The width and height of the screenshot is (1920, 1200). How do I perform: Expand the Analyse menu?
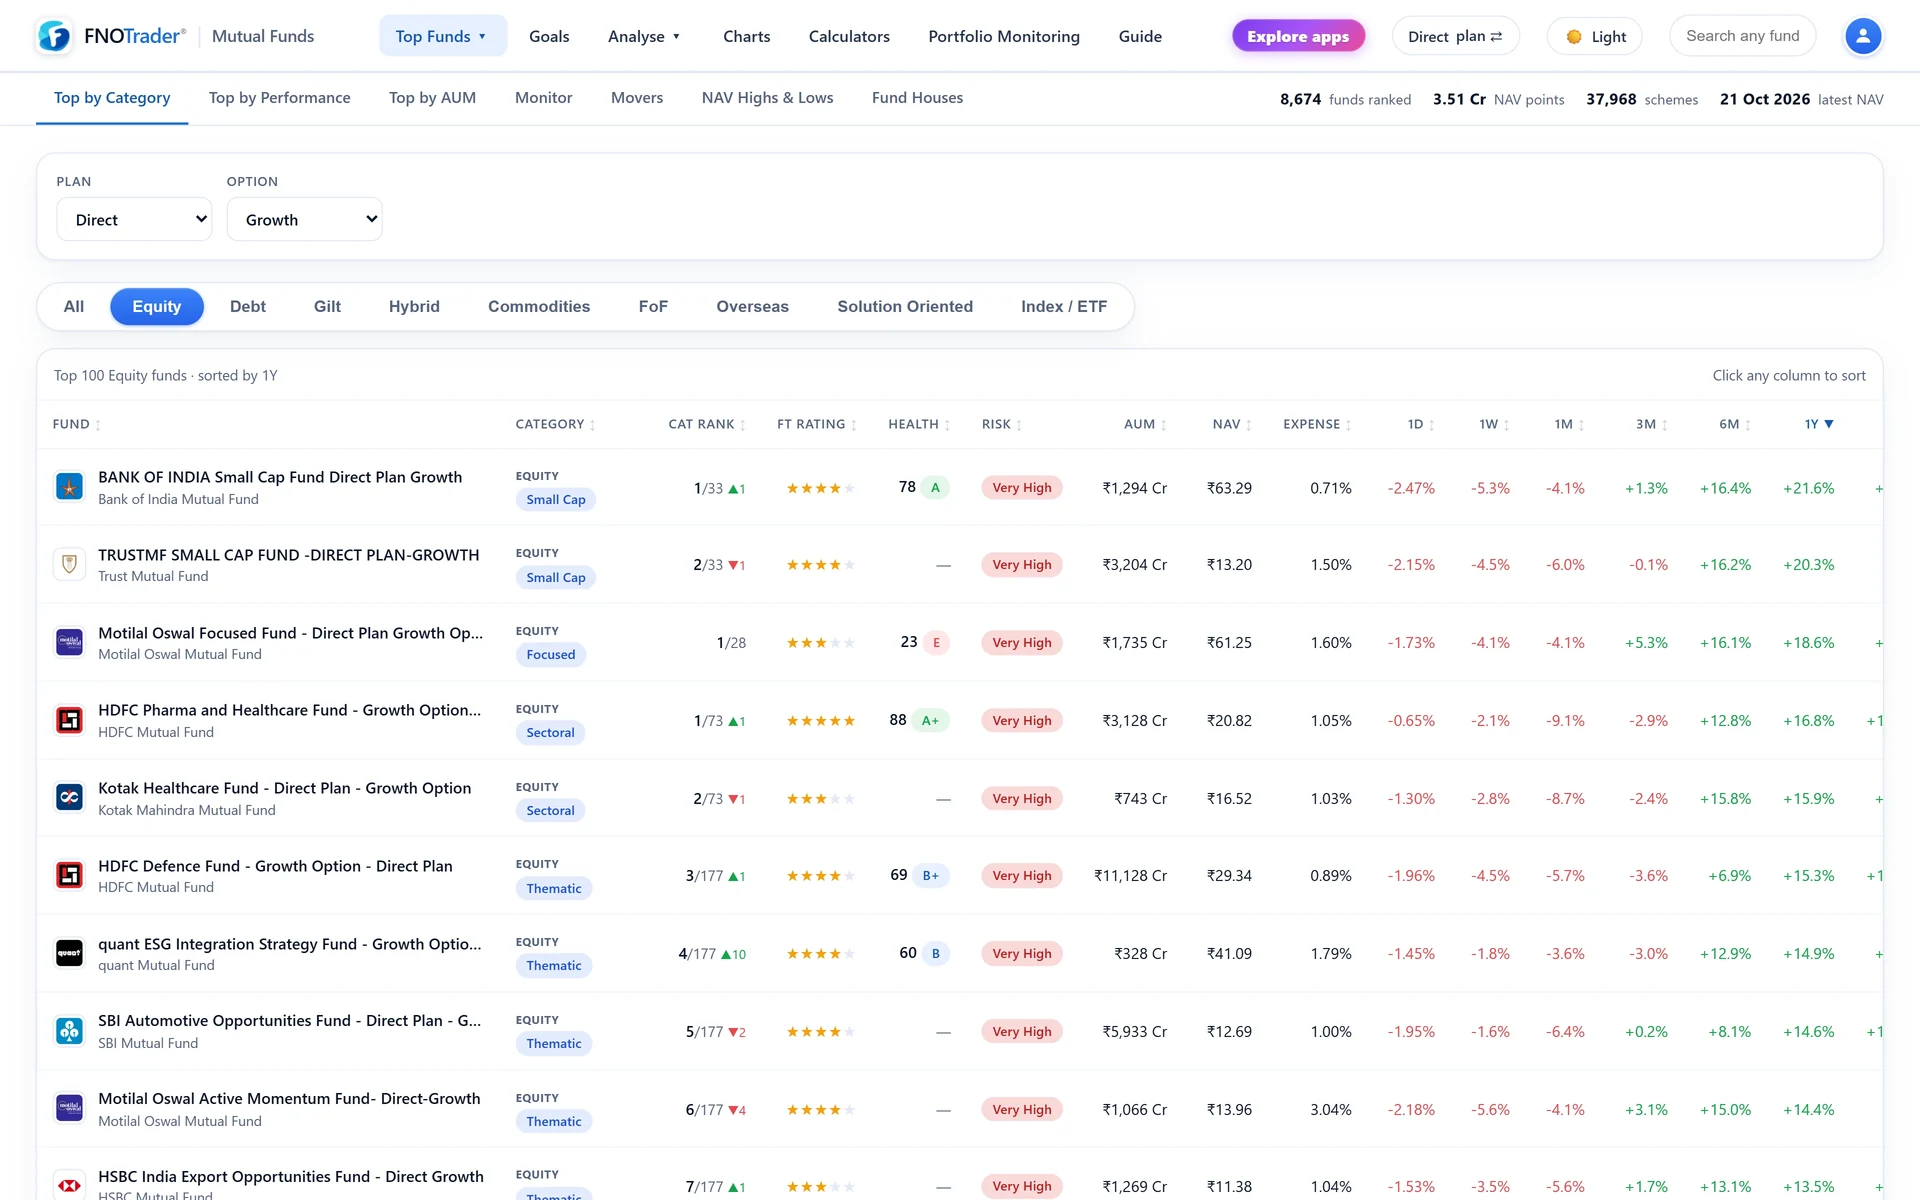tap(644, 36)
